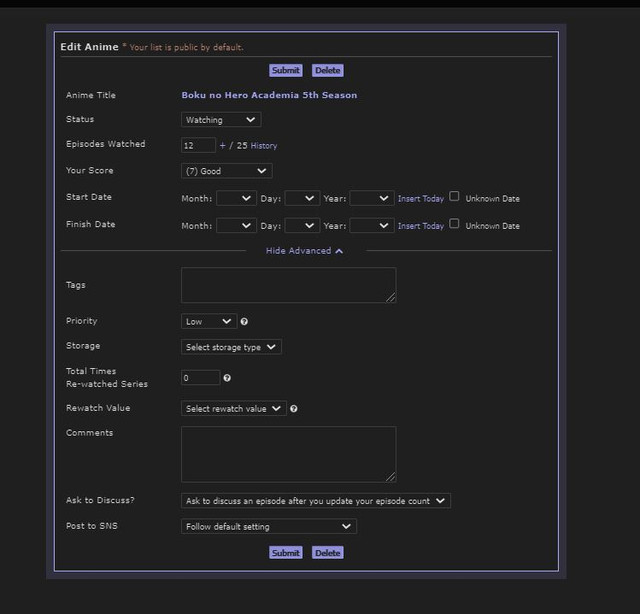This screenshot has height=614, width=640.
Task: Click into the Comments text area
Action: 289,454
